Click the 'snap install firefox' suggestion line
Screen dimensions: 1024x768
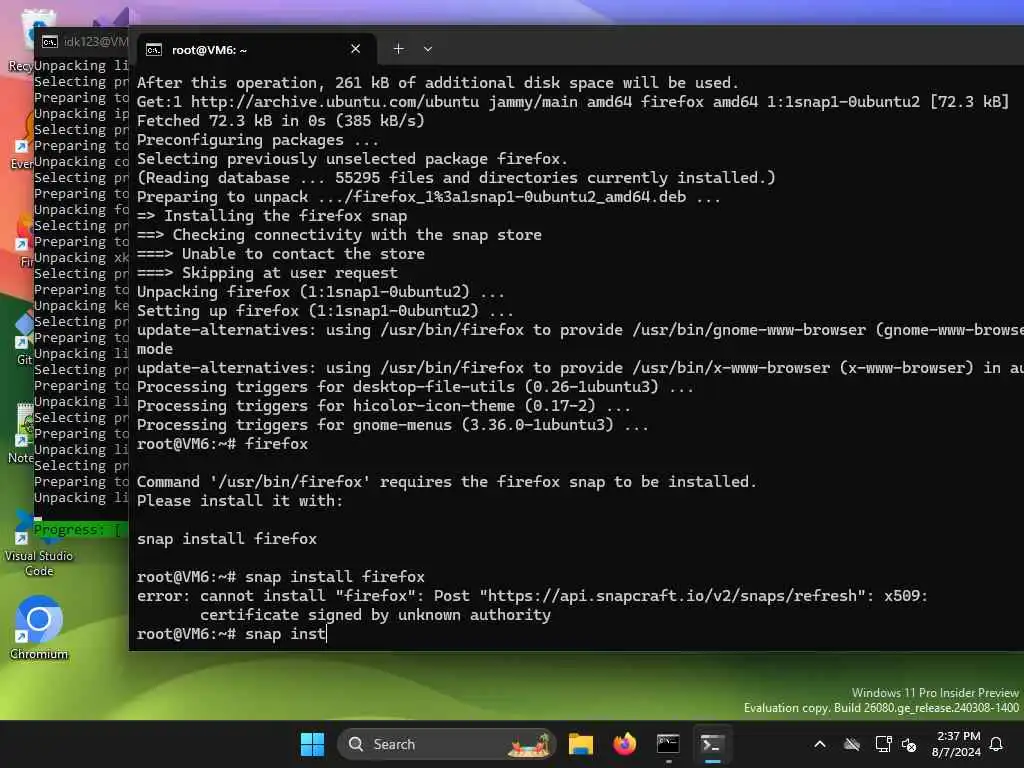click(227, 539)
